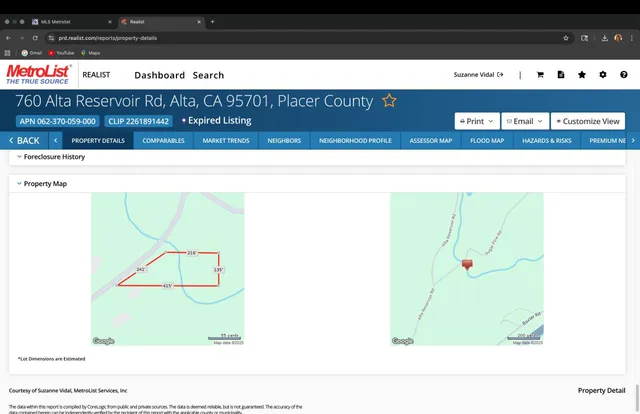Mark property as favorite with the orange star
The width and height of the screenshot is (640, 414).
click(x=389, y=101)
